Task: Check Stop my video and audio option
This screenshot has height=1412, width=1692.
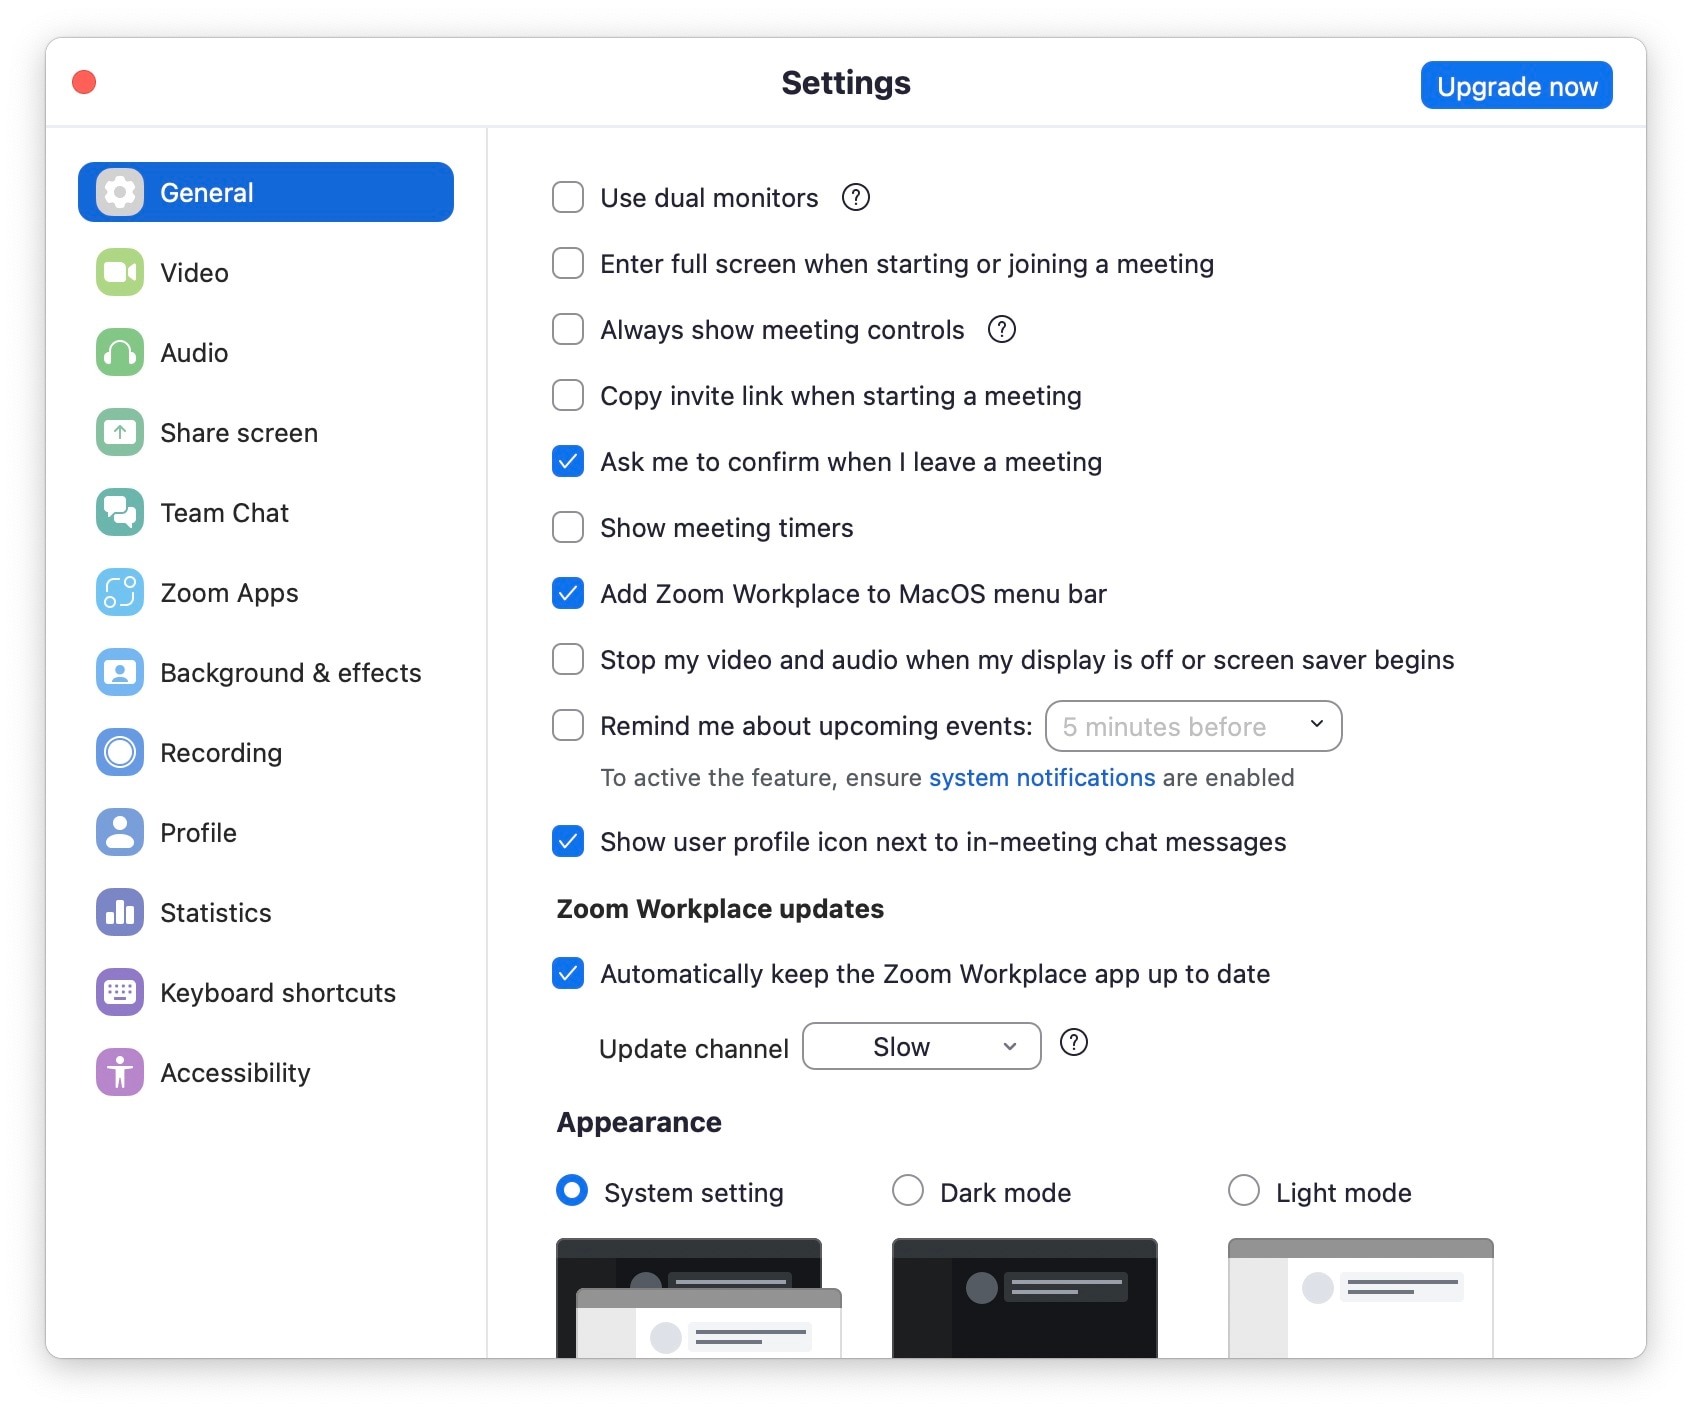Action: 568,659
